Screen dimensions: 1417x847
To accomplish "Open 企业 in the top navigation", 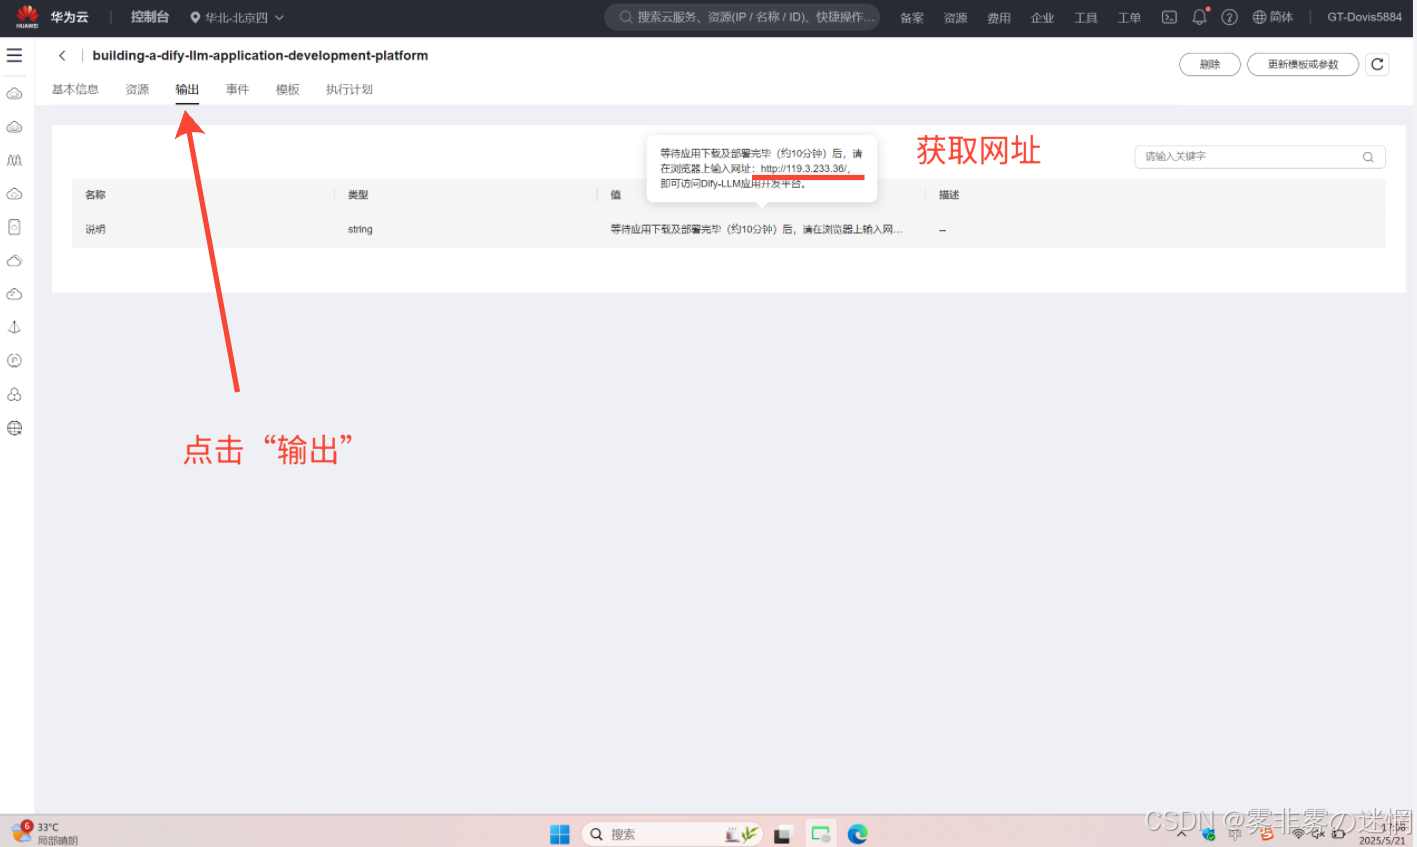I will tap(1042, 18).
